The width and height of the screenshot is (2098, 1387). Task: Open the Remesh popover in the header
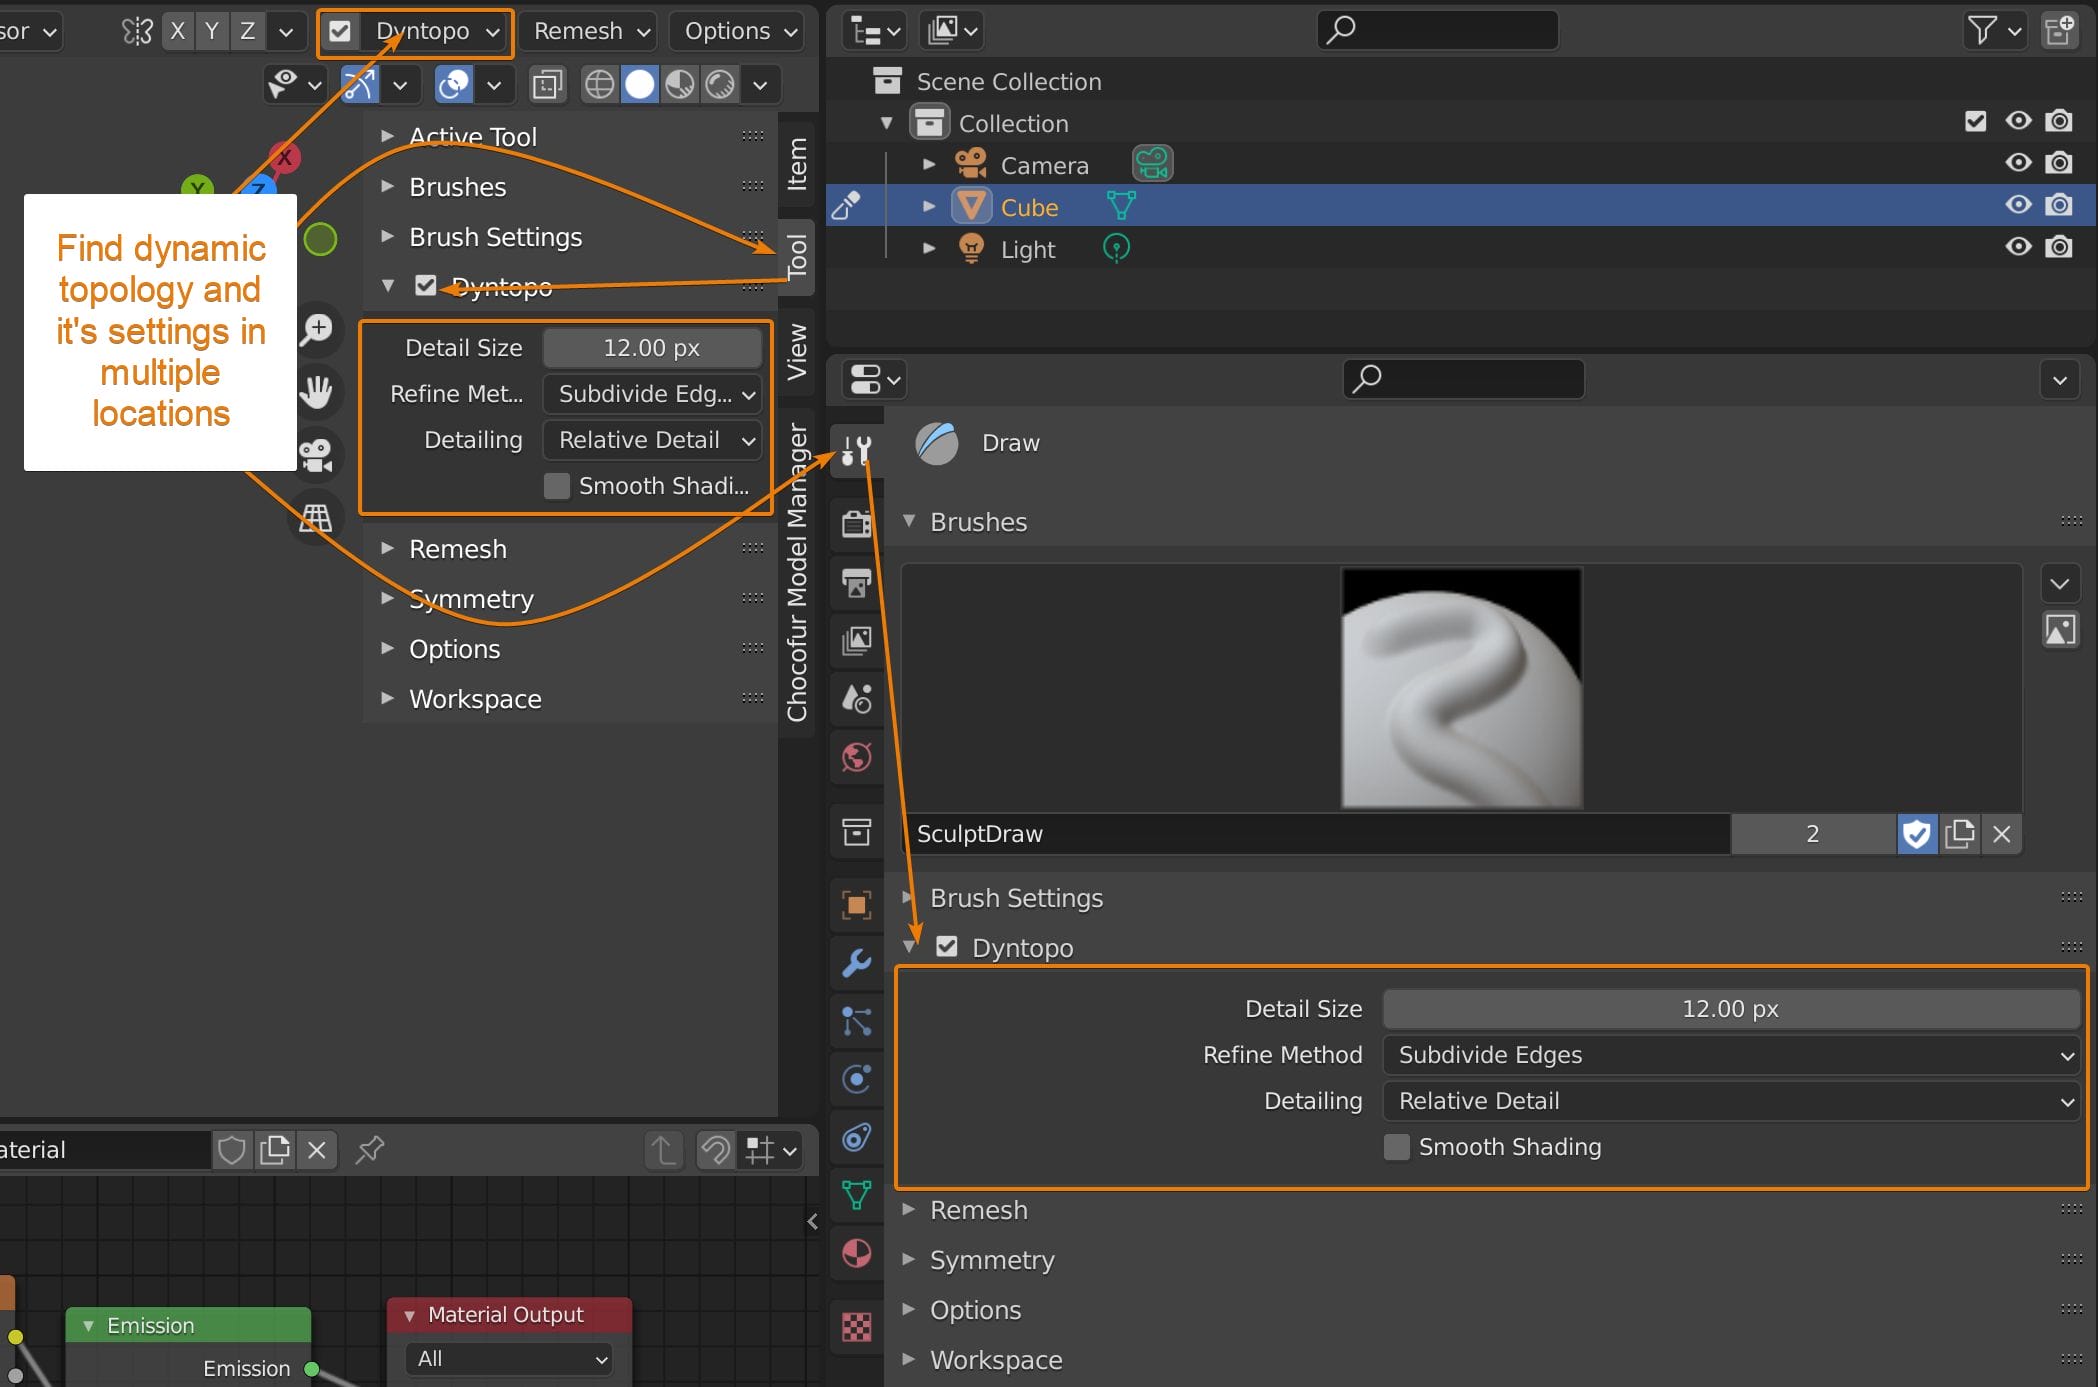(x=587, y=31)
